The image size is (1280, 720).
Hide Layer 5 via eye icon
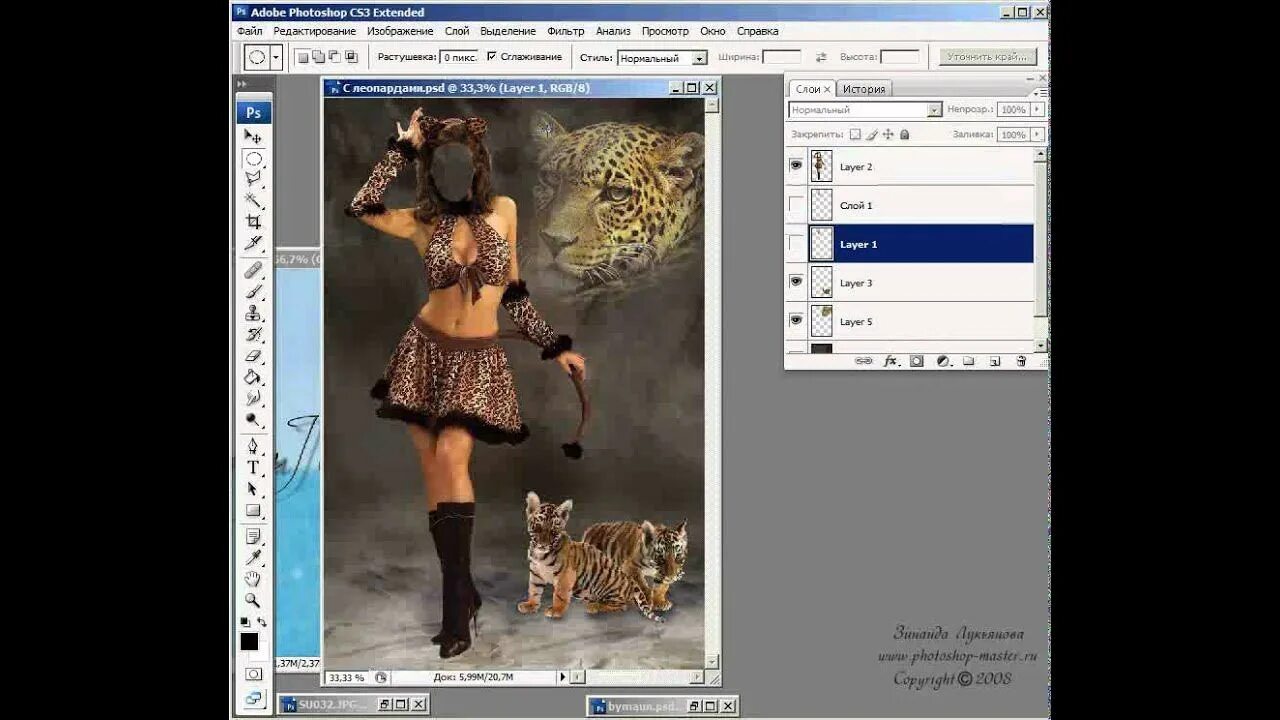click(796, 321)
